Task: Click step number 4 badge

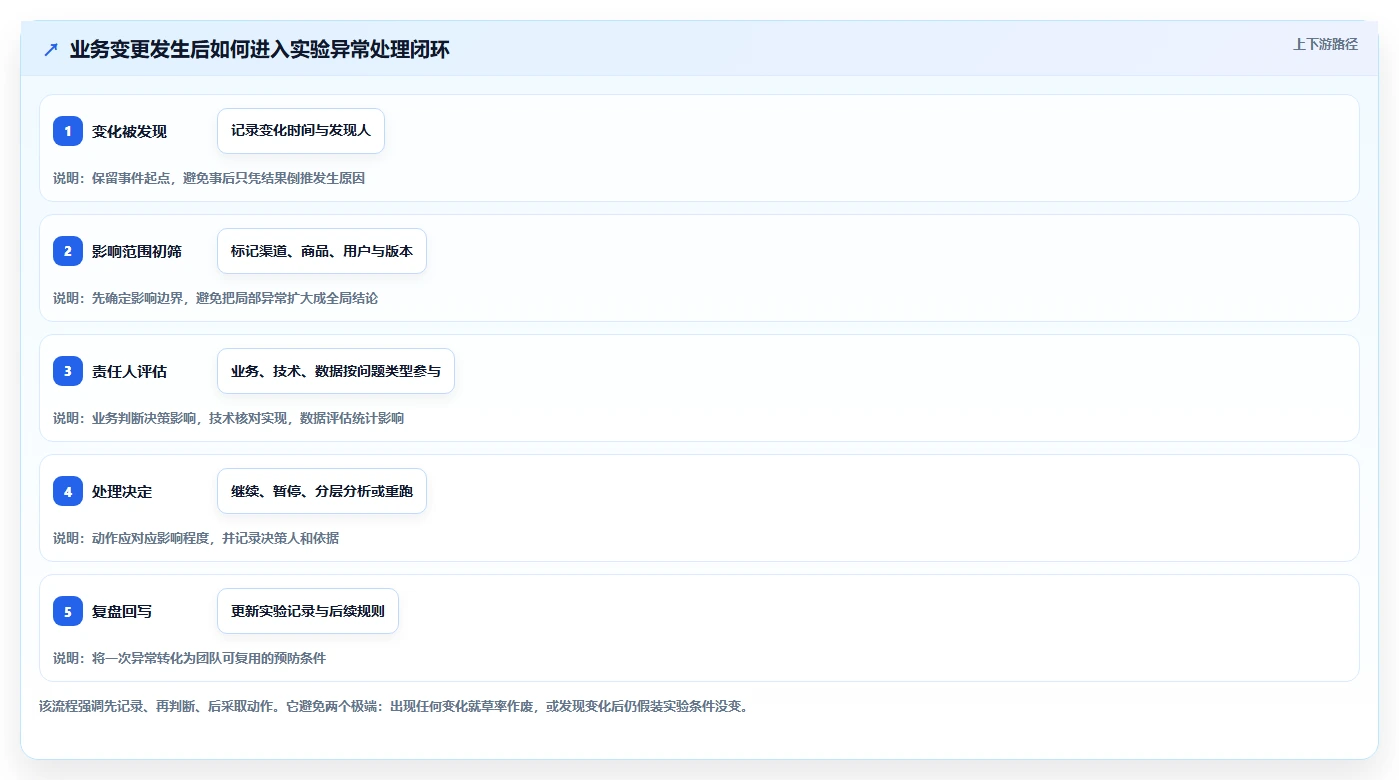Action: 68,491
